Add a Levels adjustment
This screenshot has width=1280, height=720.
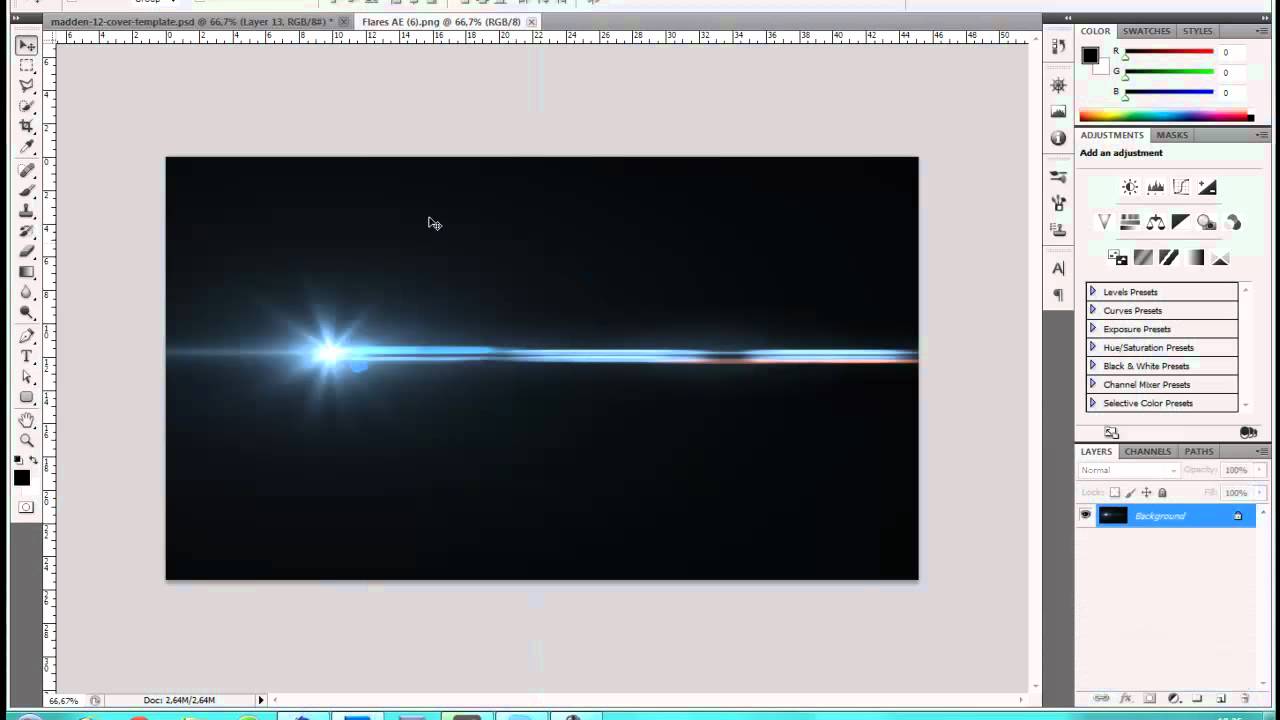pyautogui.click(x=1156, y=187)
